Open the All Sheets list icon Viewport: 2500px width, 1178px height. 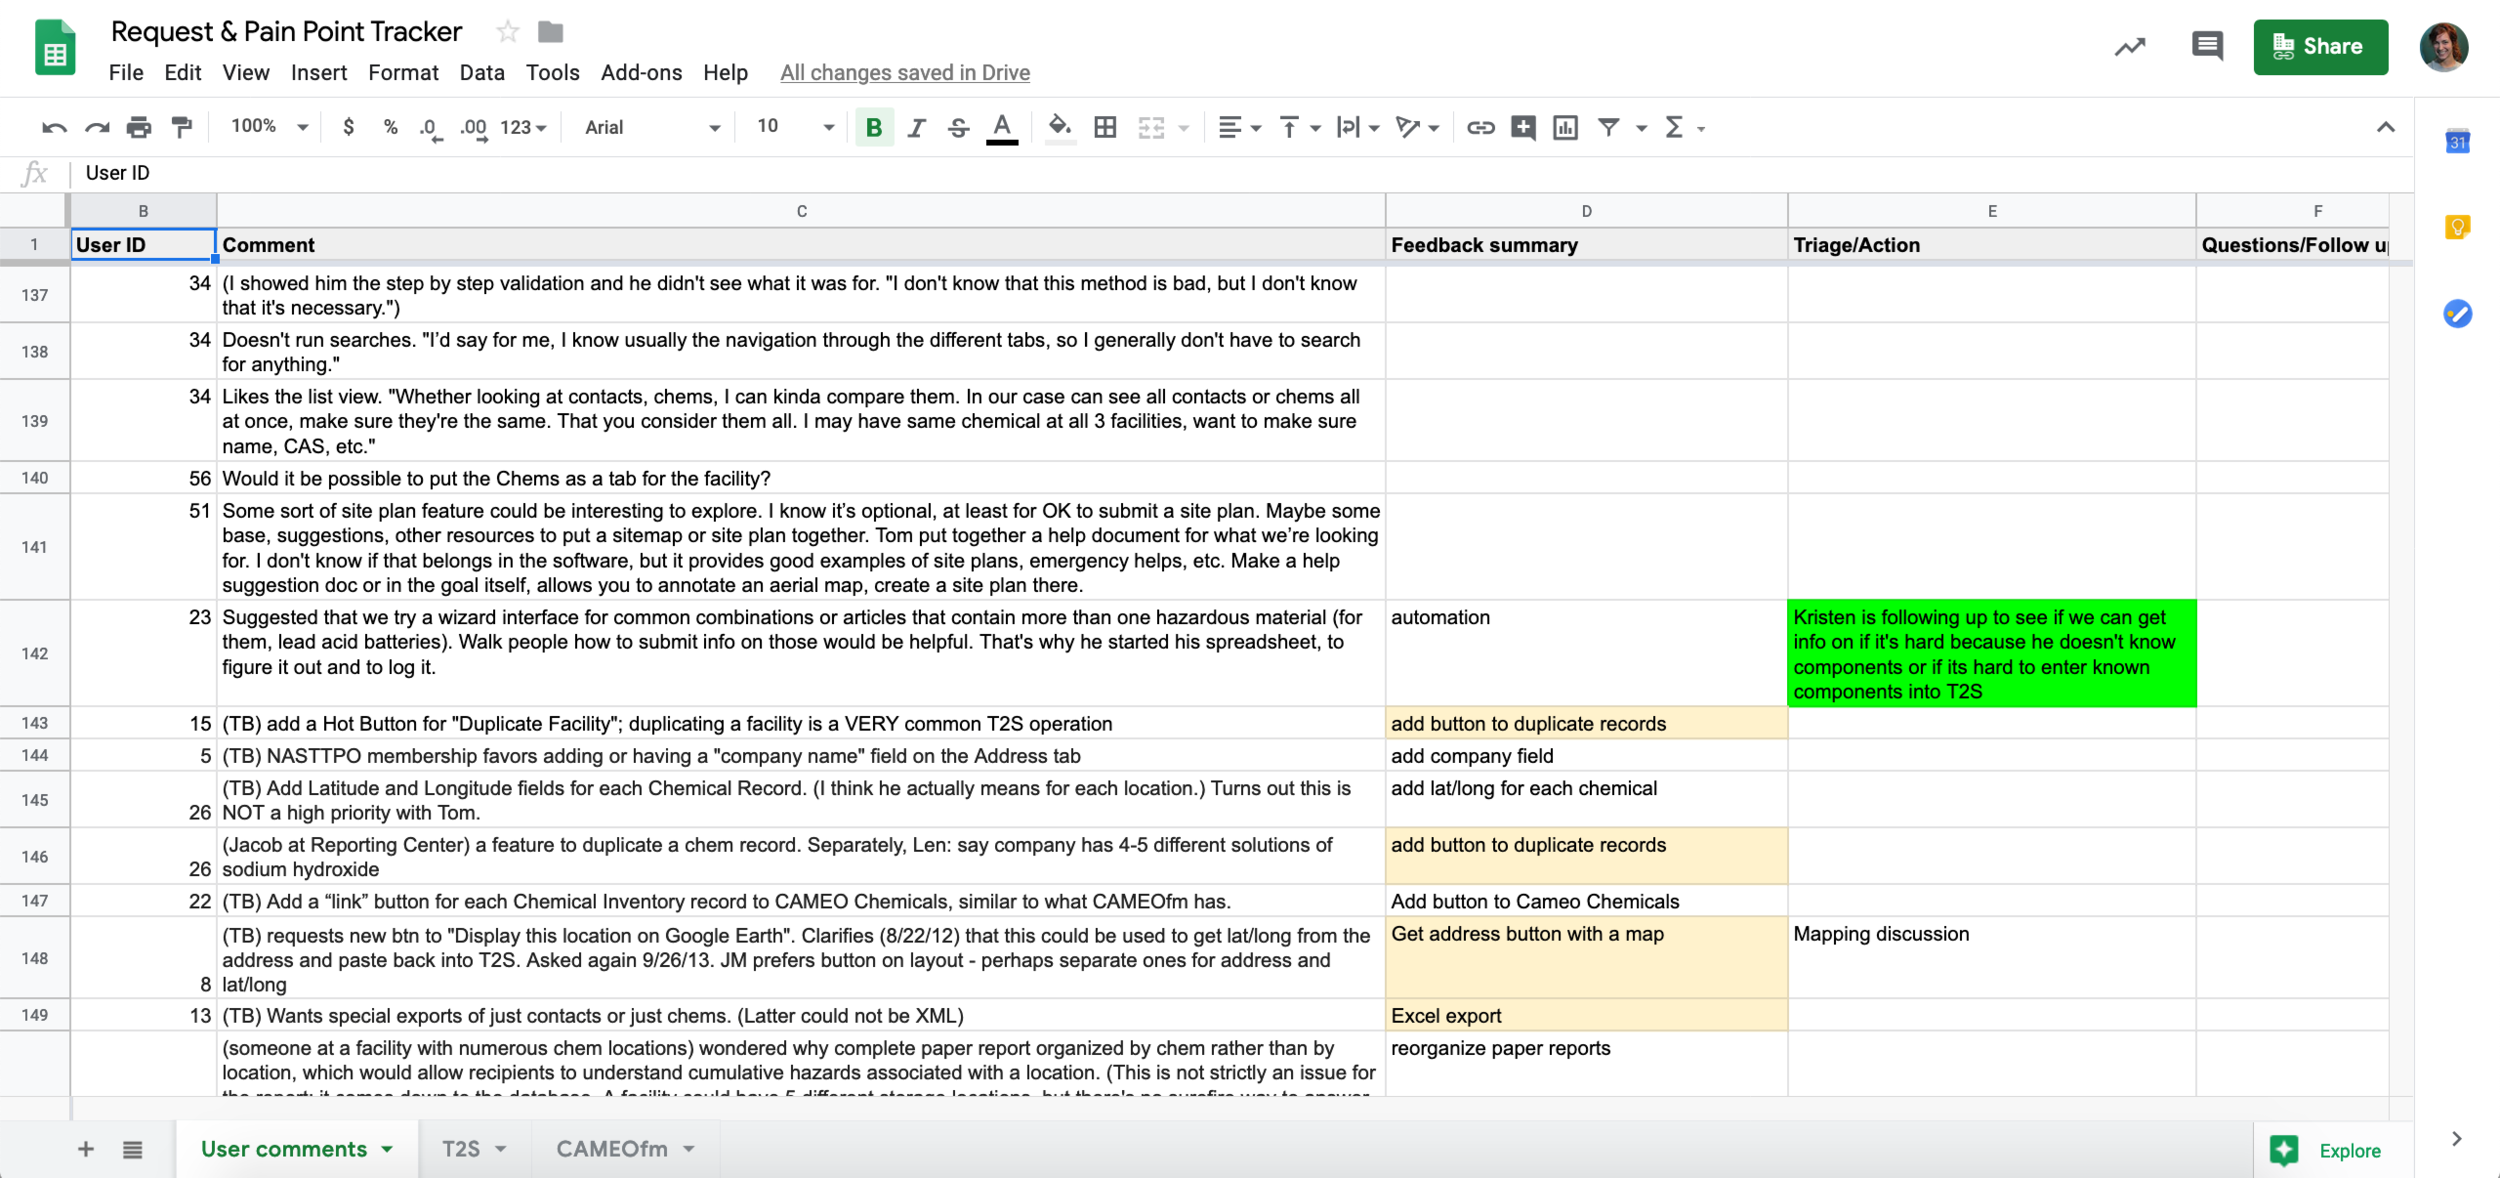click(132, 1150)
